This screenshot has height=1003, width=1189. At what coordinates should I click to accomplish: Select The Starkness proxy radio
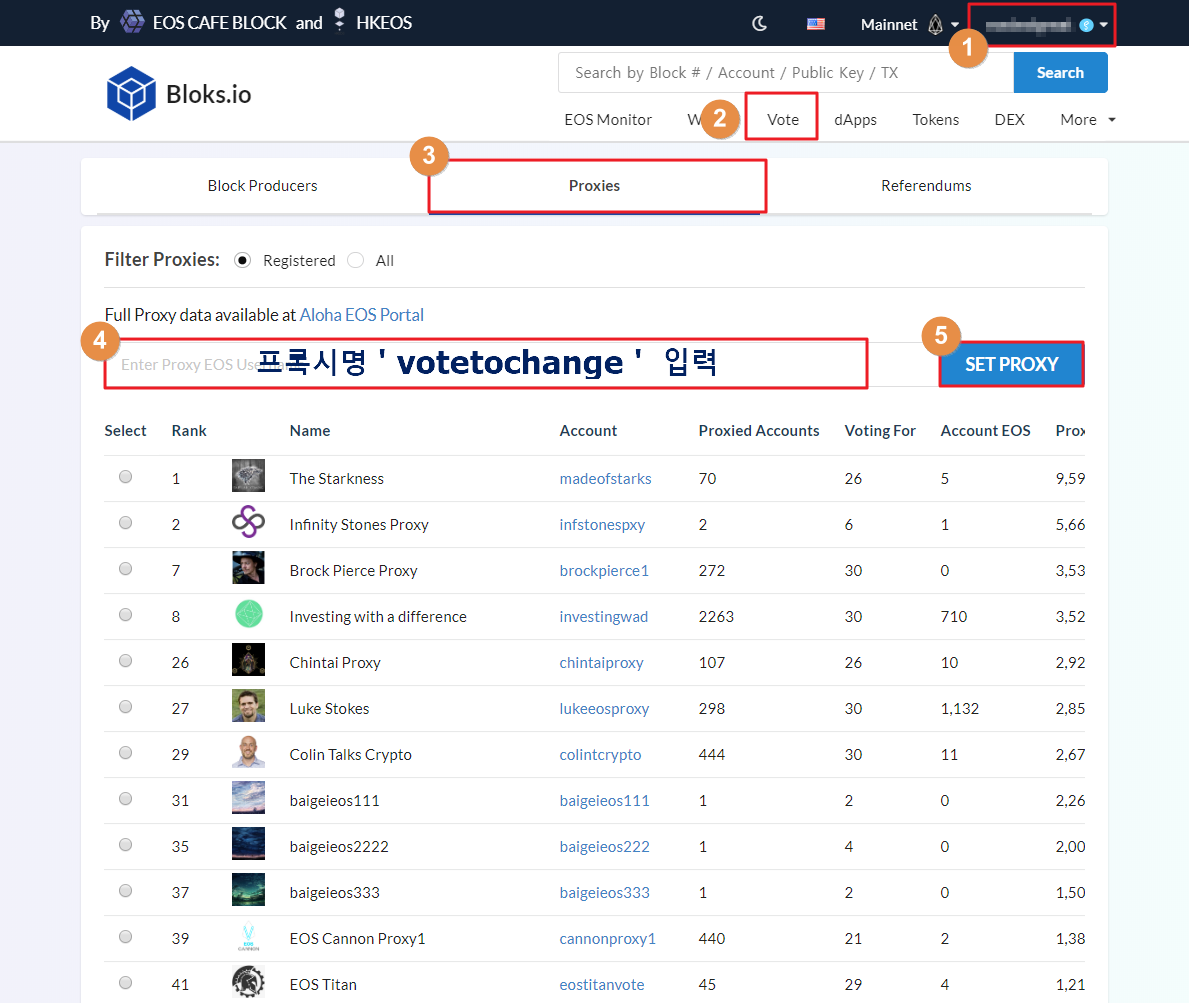(x=126, y=477)
